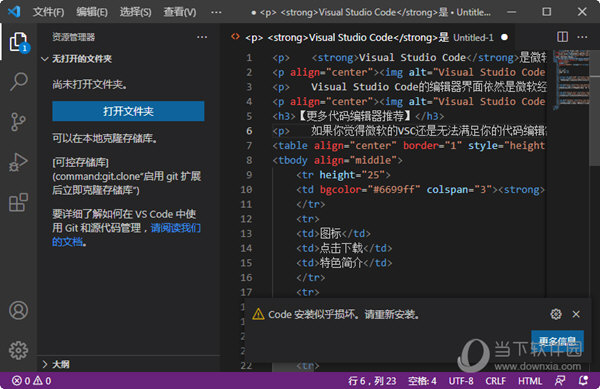
Task: Click the tbody align="middle" code line
Action: 337,160
